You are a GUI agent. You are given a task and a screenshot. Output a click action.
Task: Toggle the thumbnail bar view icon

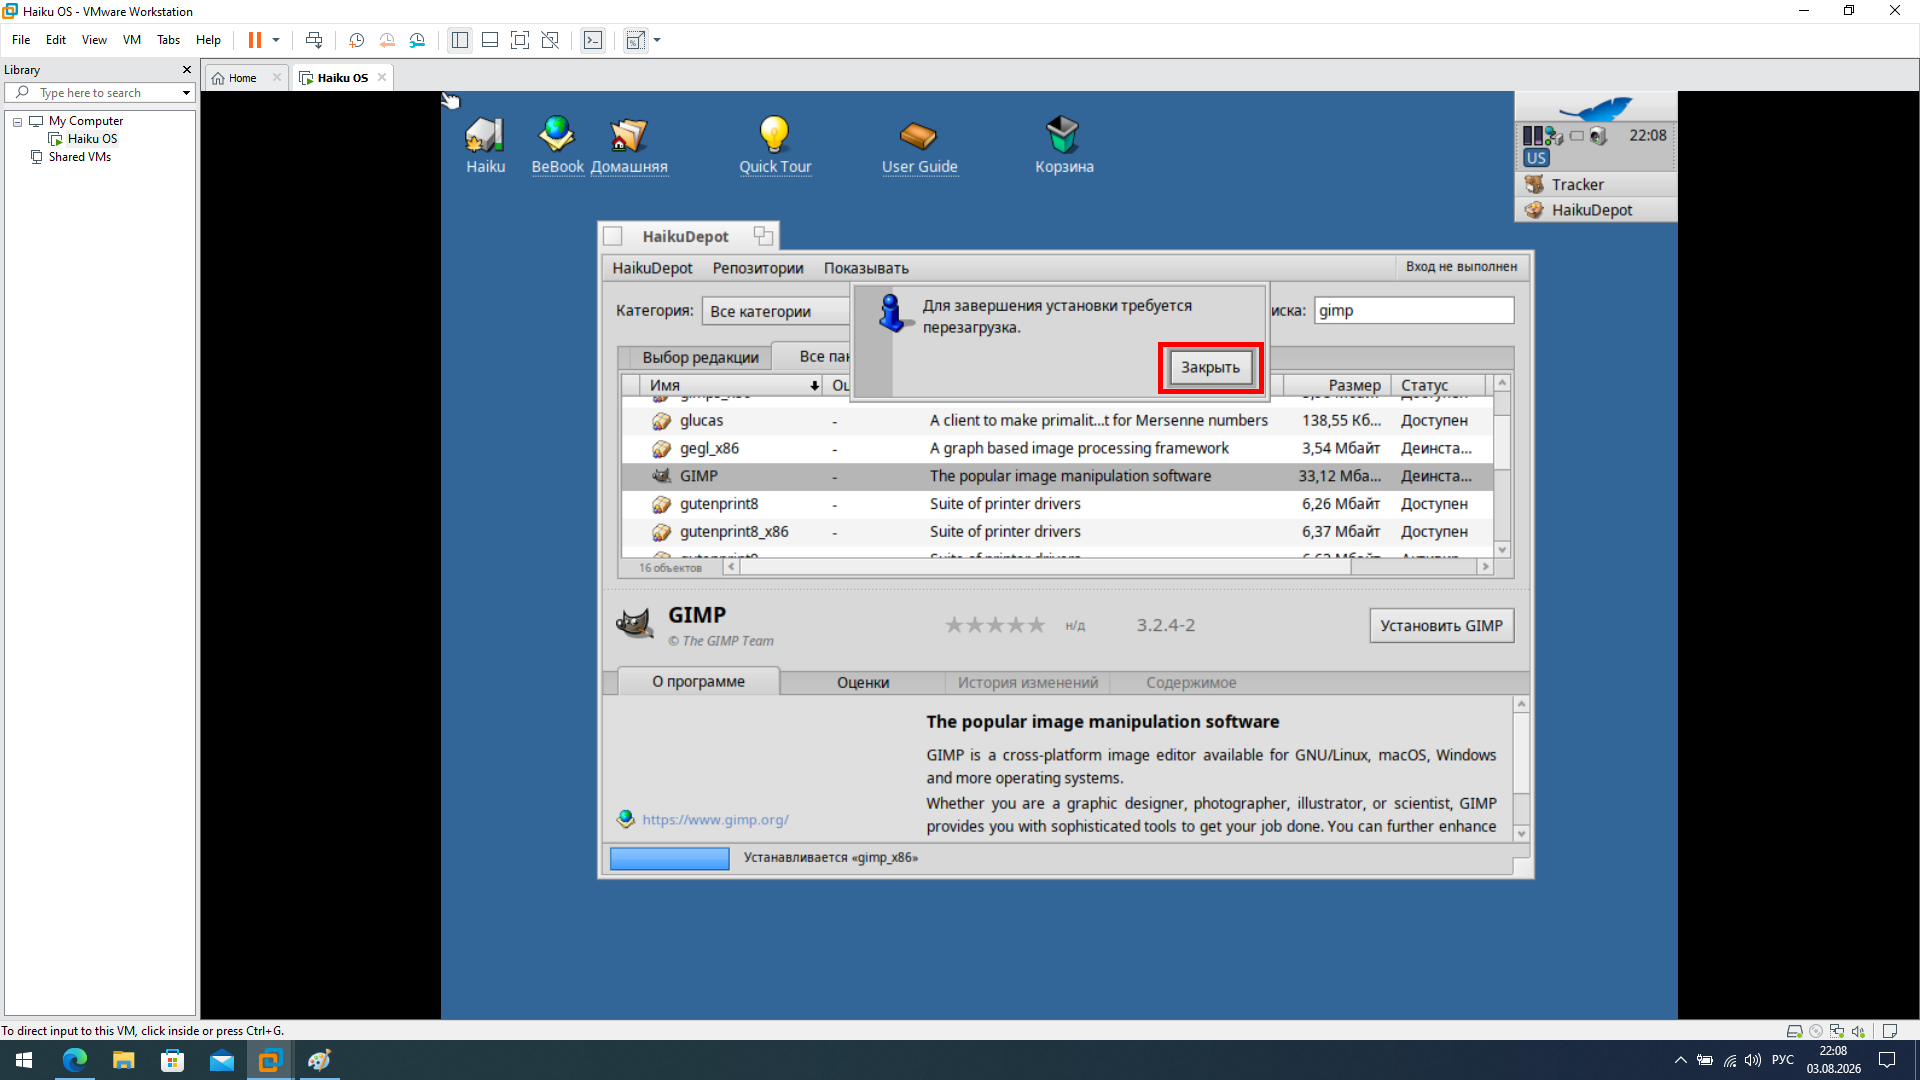click(x=490, y=40)
